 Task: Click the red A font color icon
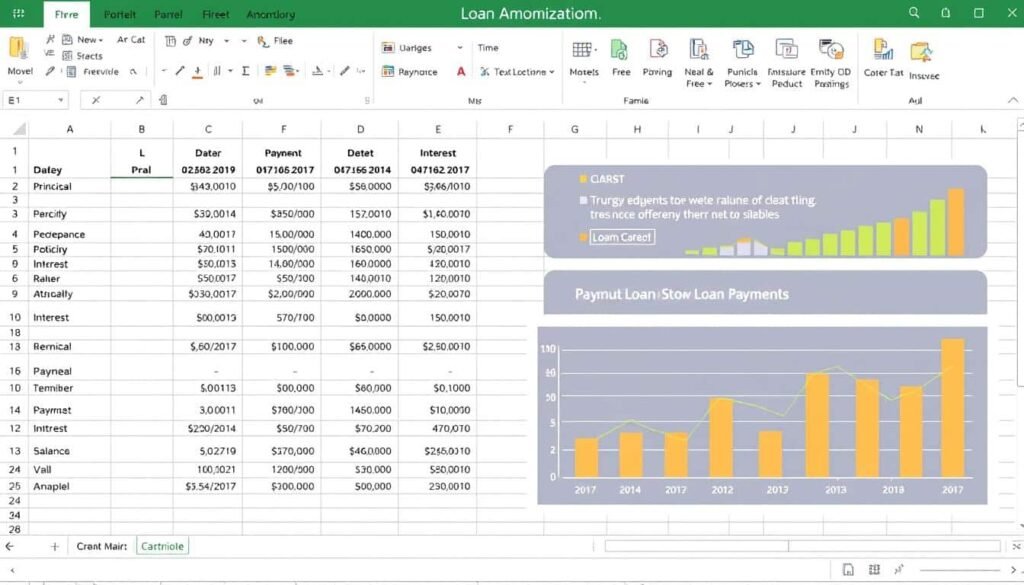point(461,72)
